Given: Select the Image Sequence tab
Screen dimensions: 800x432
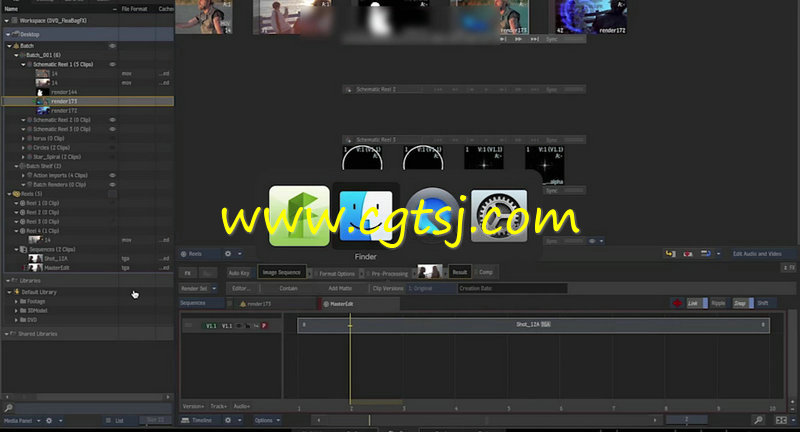Looking at the screenshot, I should (x=282, y=272).
